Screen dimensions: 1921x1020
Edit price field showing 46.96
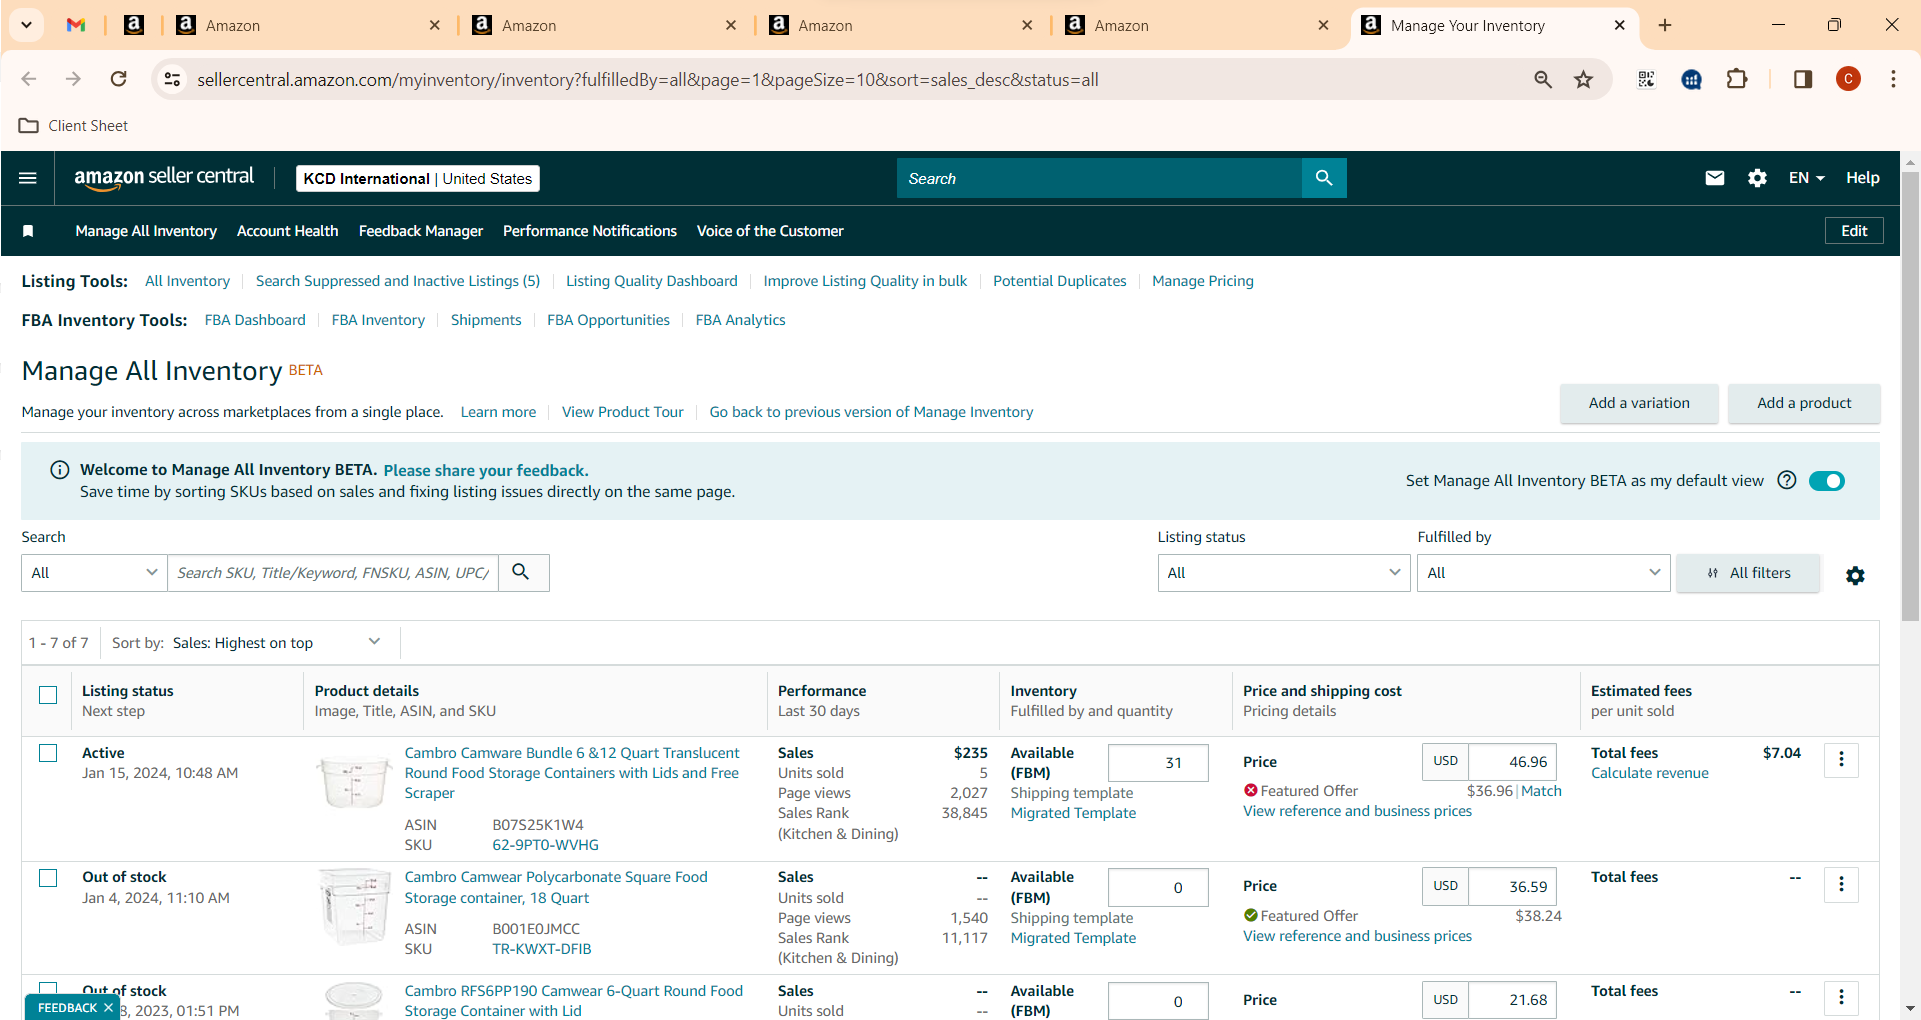coord(1512,762)
